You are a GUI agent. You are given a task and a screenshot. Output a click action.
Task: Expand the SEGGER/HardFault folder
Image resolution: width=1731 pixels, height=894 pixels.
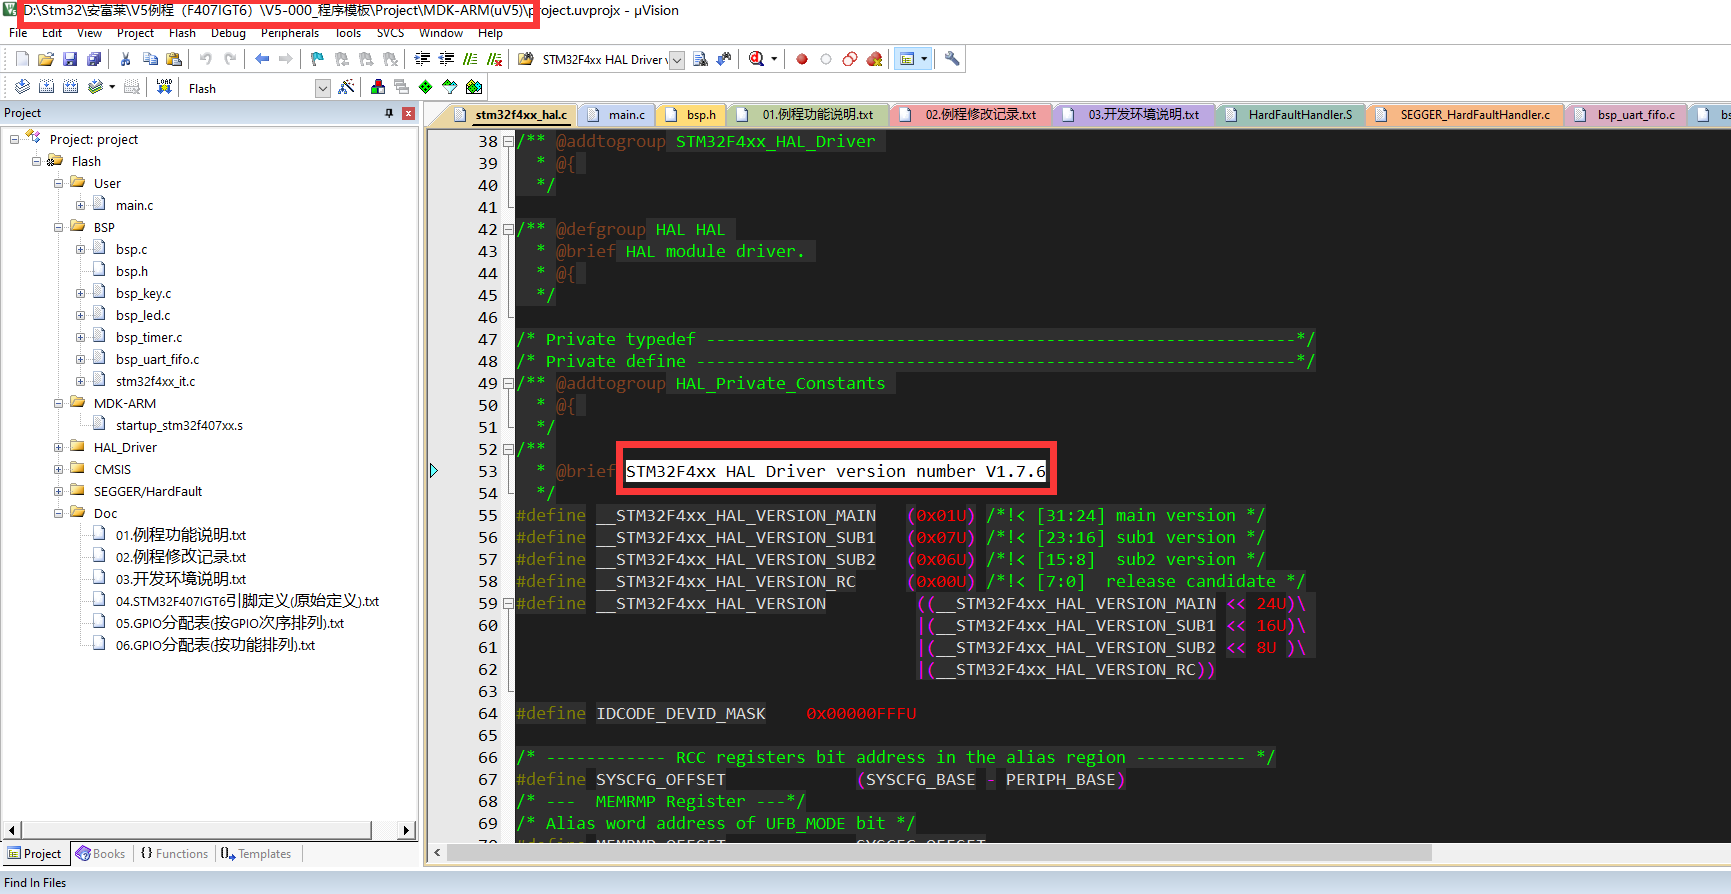tap(59, 491)
